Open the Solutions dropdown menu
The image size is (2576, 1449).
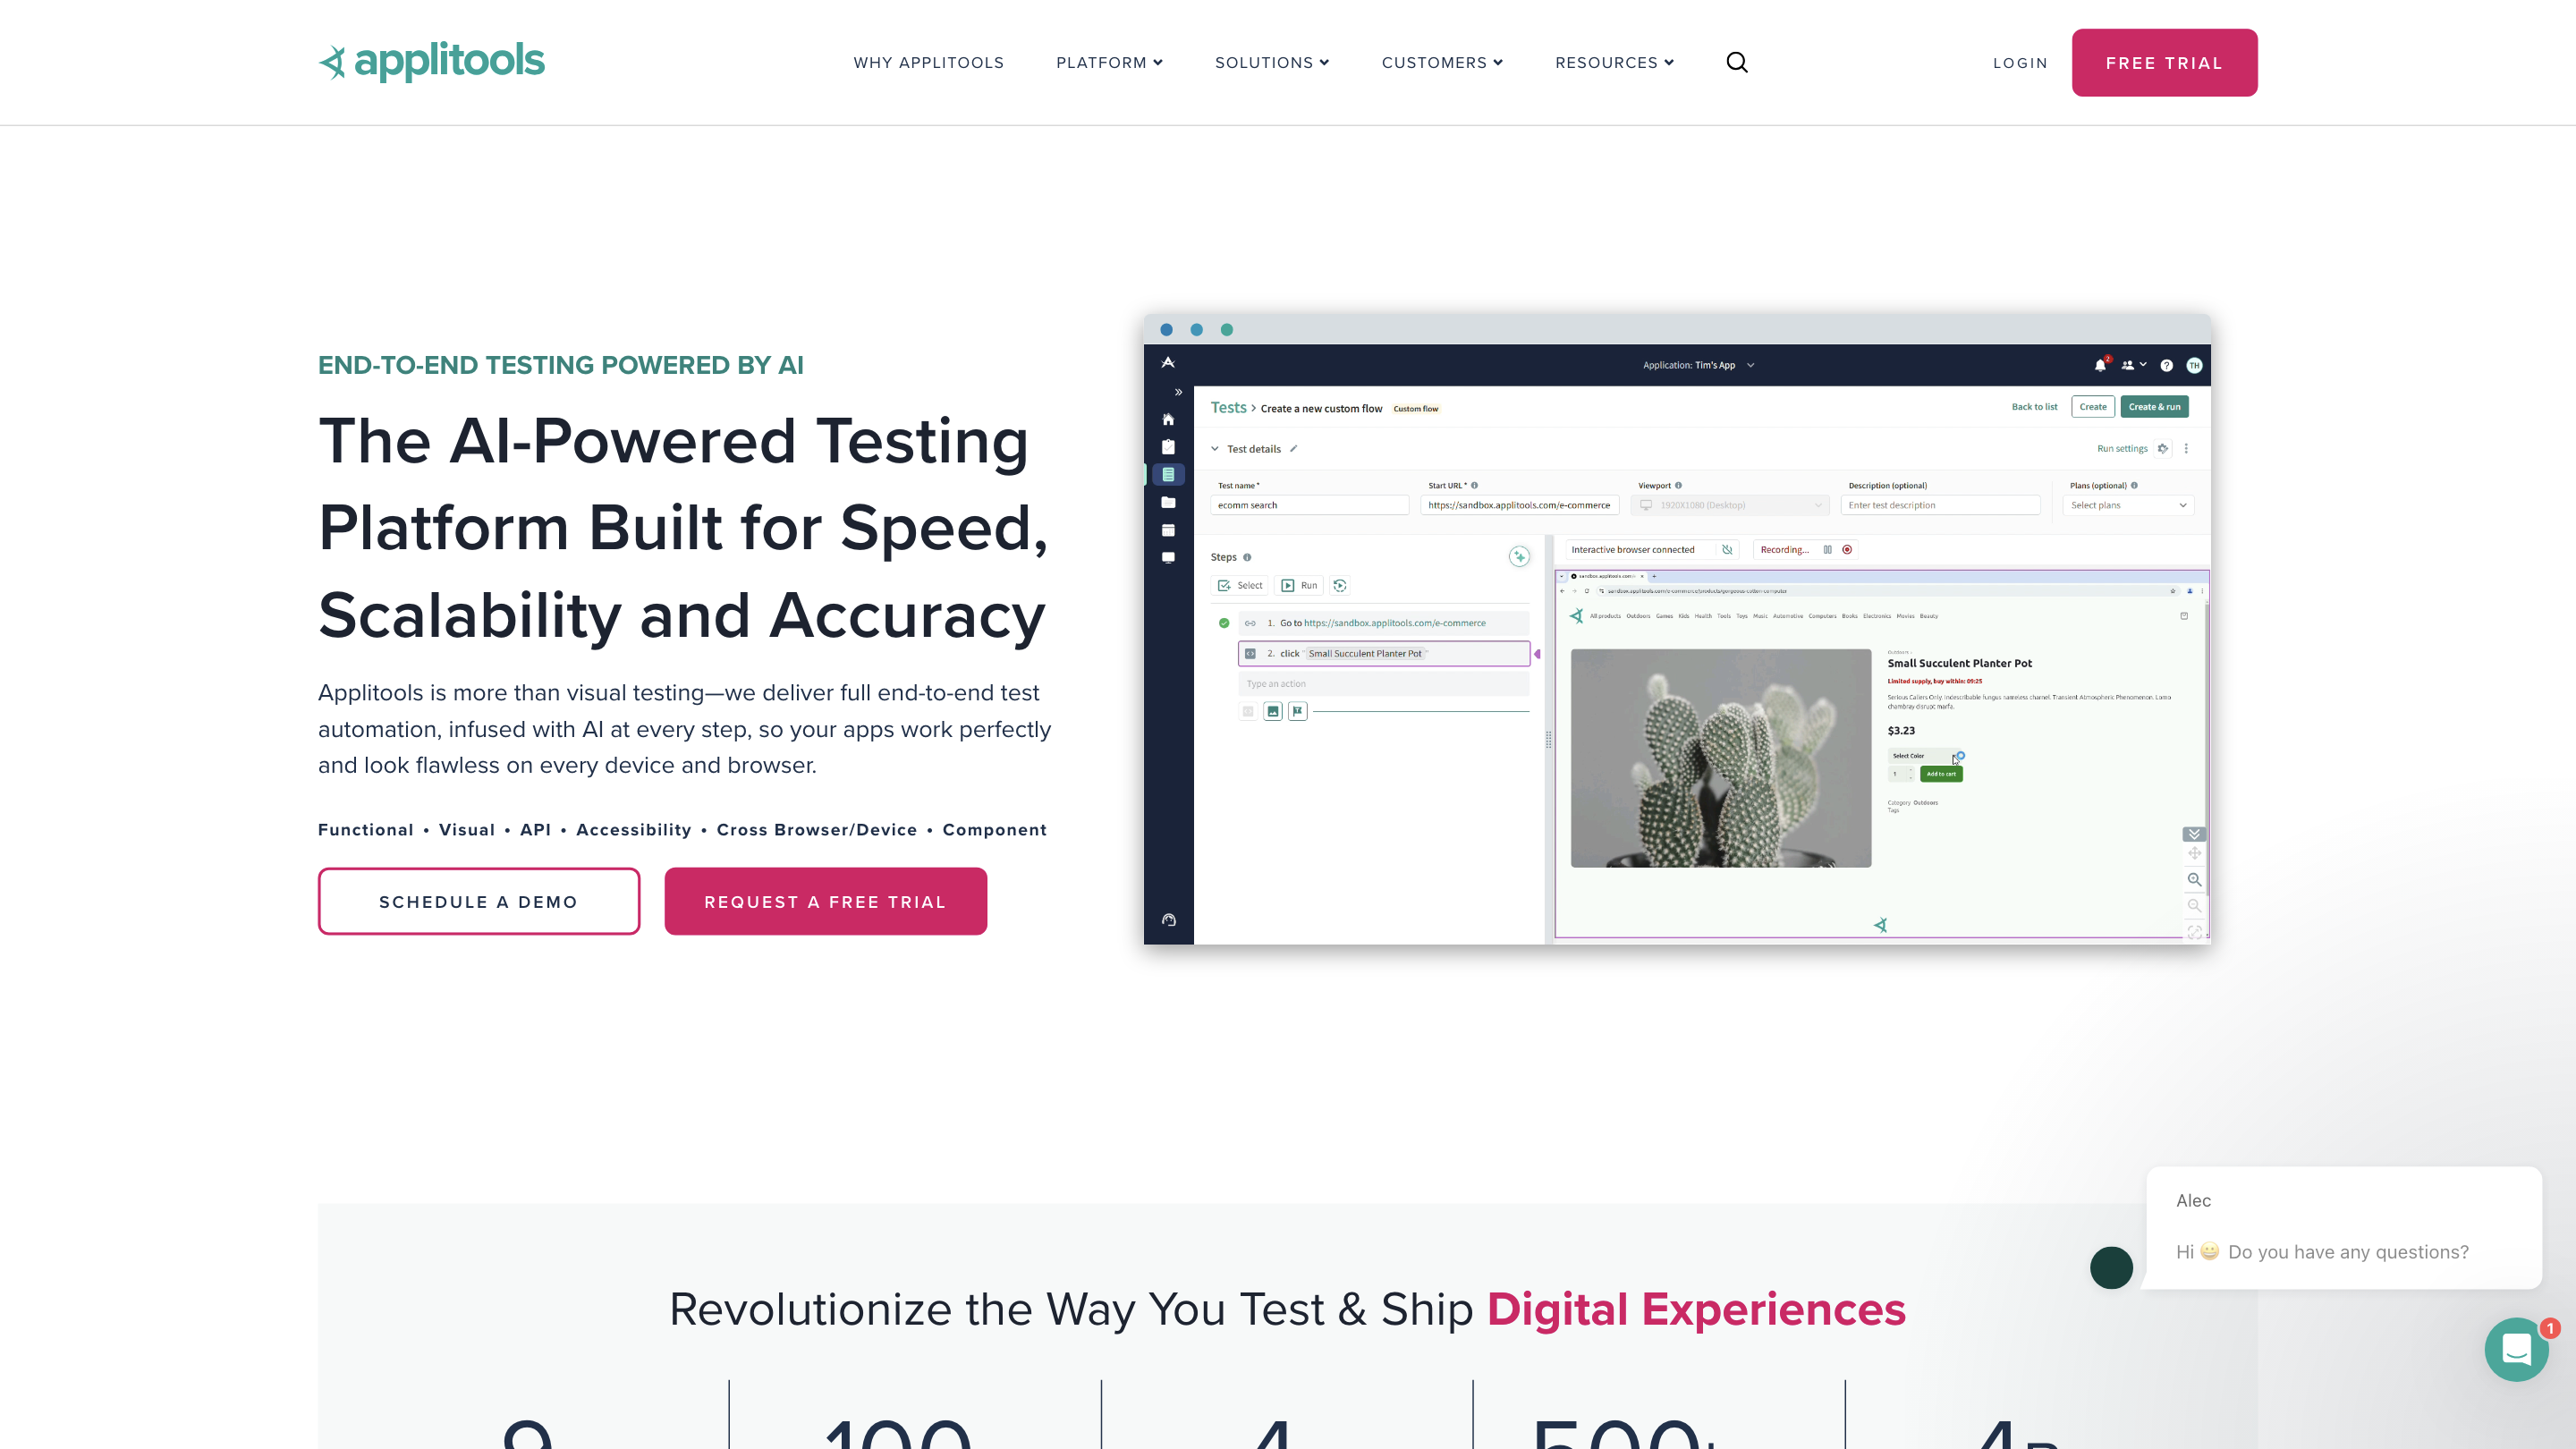coord(1272,63)
